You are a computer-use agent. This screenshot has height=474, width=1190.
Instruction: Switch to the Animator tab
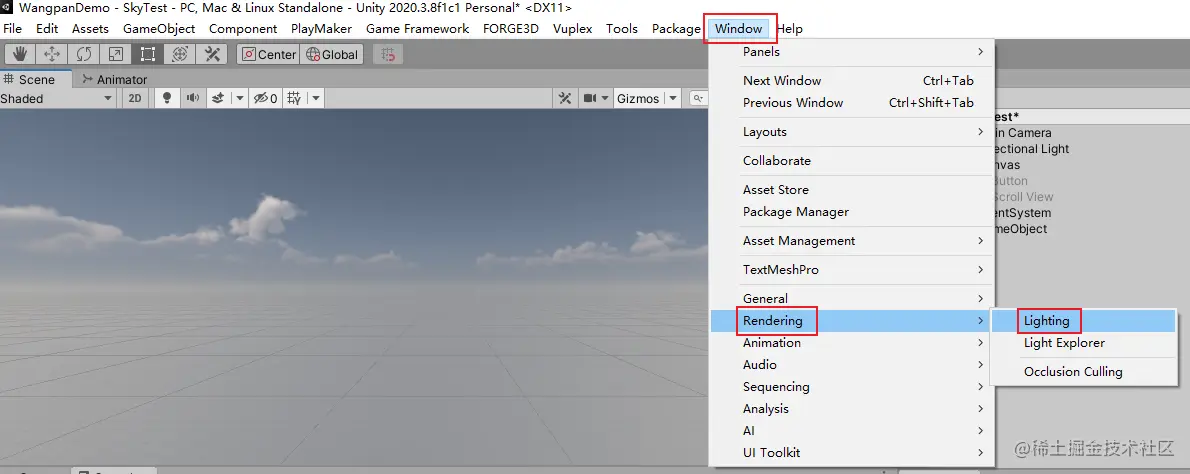(115, 80)
